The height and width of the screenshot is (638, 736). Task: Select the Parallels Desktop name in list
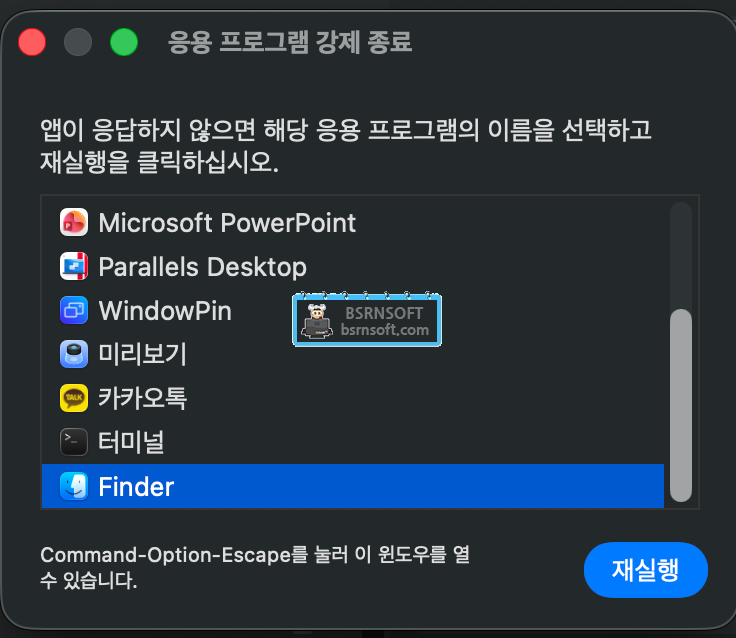[x=202, y=267]
